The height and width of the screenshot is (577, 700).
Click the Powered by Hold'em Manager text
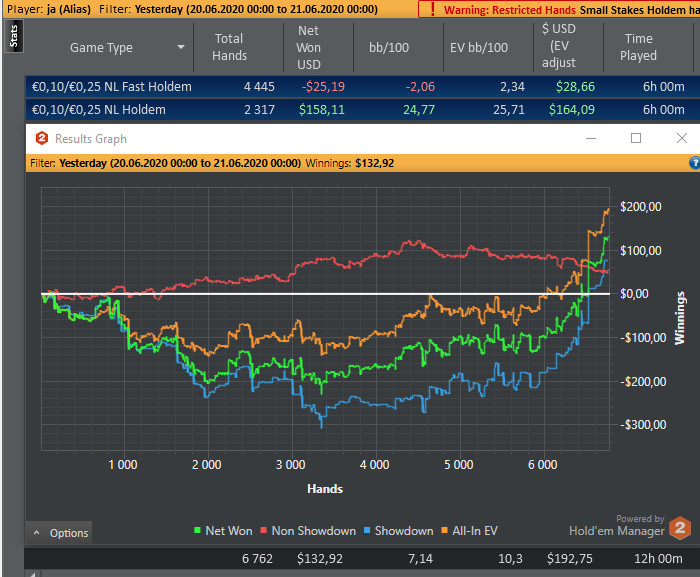617,526
